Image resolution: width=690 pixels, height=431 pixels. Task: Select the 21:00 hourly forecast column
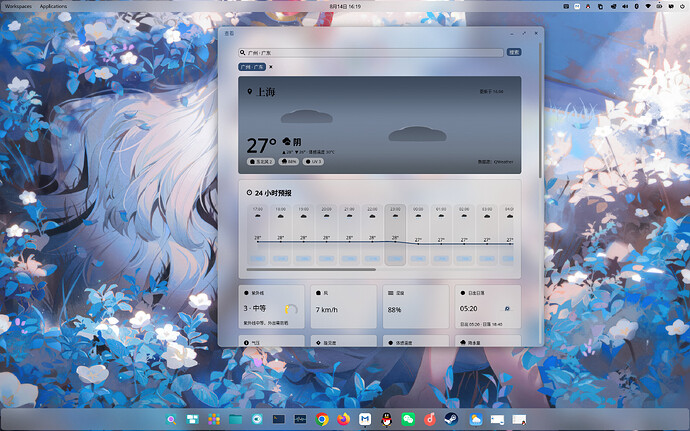point(349,235)
